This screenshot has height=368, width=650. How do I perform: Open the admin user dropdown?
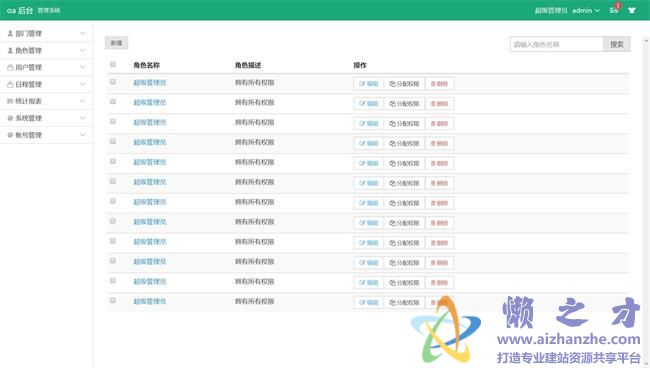coord(586,10)
